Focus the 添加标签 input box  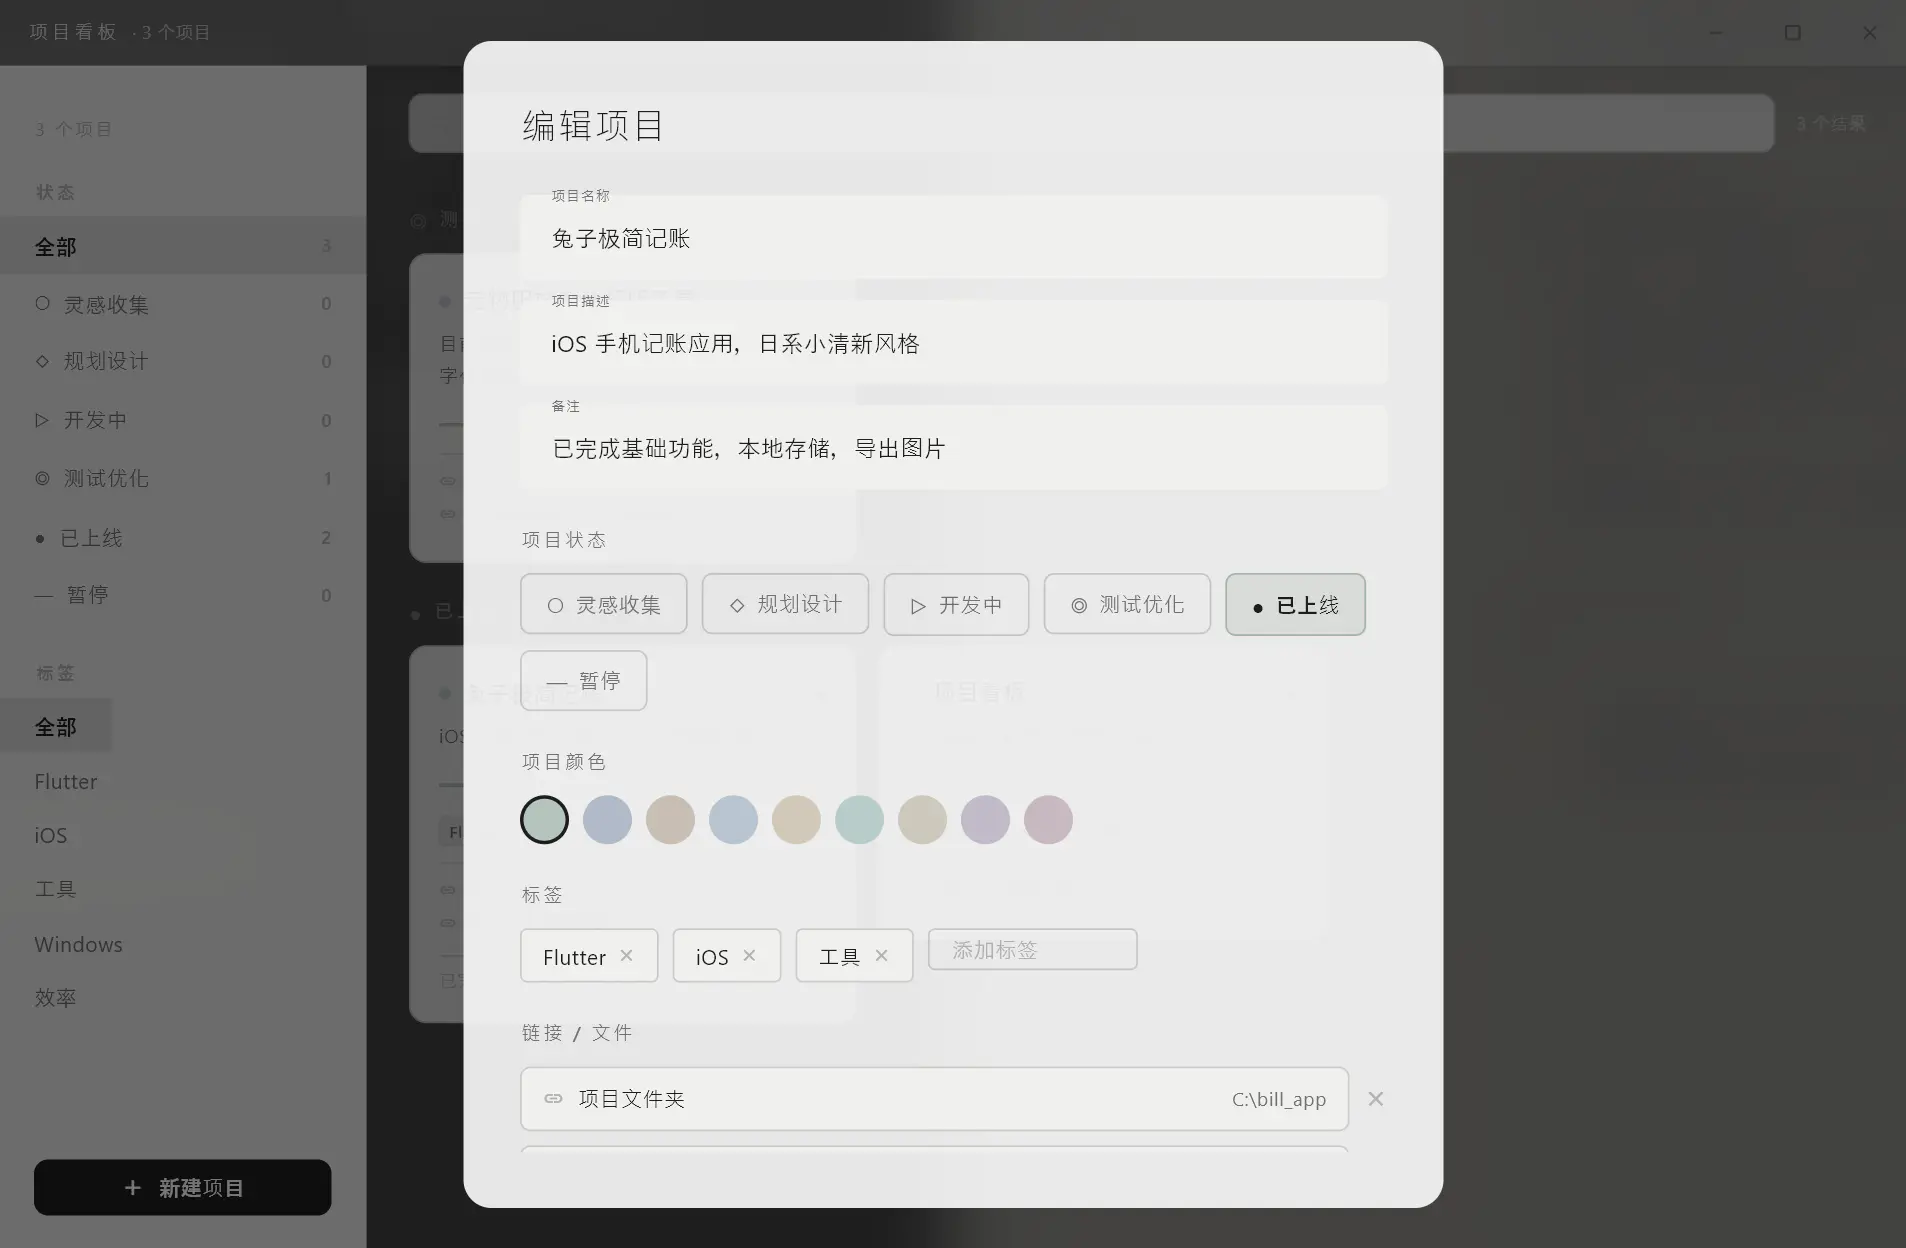(x=1033, y=949)
